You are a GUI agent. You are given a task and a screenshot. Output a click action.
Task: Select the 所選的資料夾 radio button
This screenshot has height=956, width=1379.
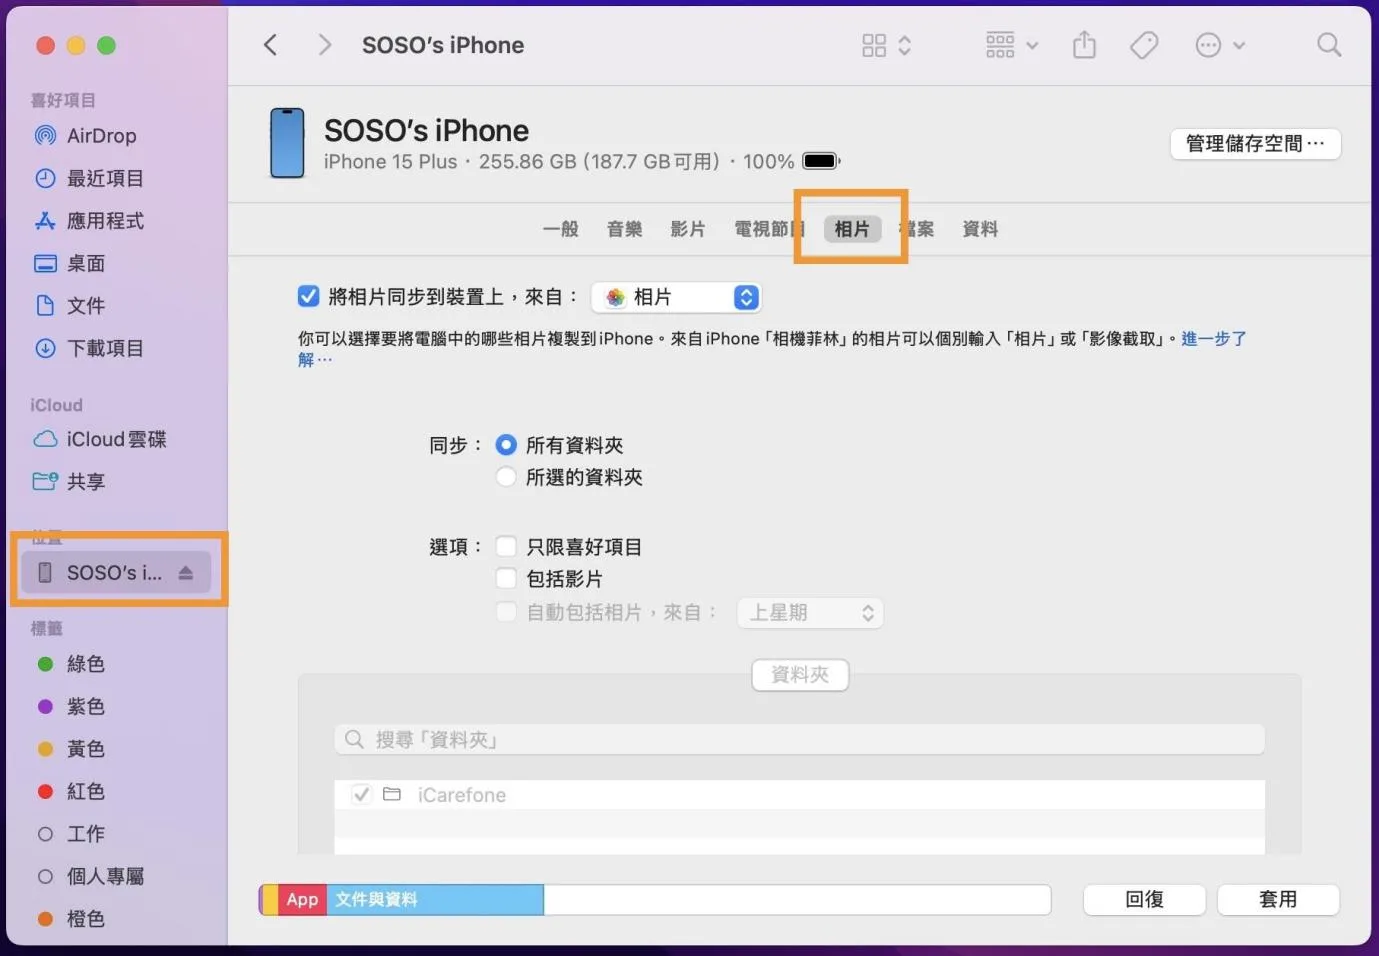pos(507,477)
